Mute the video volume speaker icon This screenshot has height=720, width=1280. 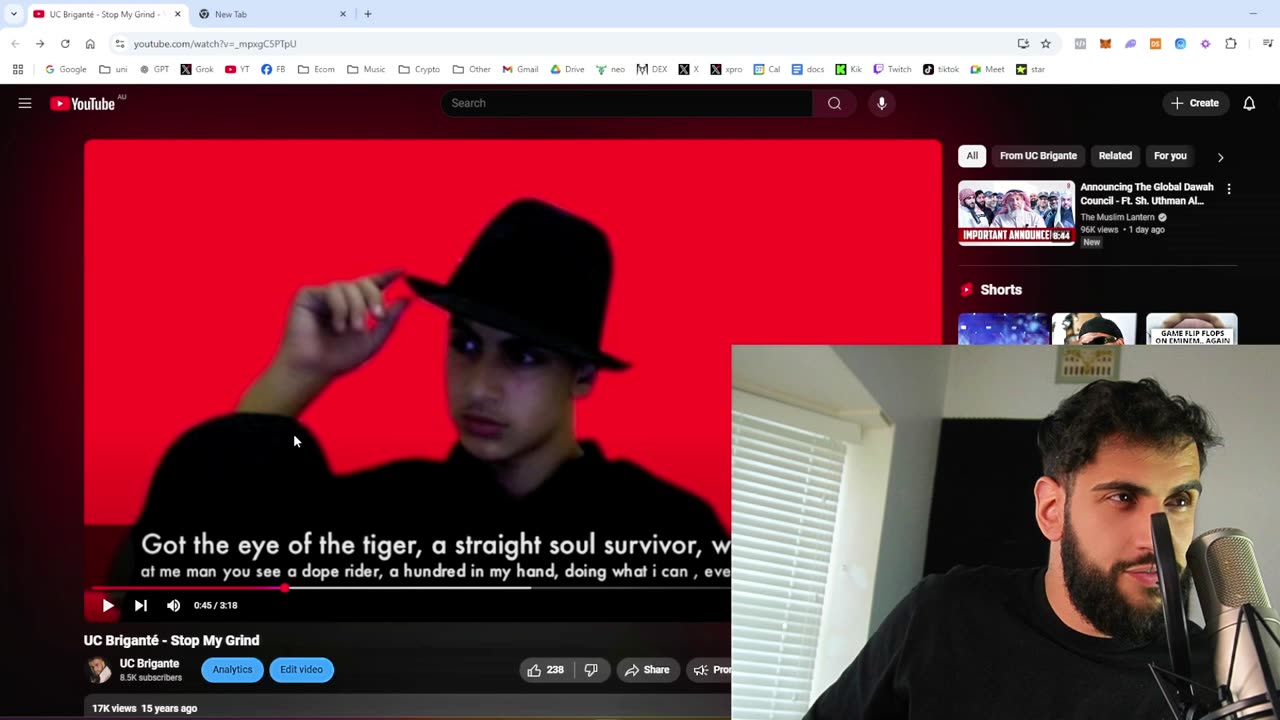[173, 605]
